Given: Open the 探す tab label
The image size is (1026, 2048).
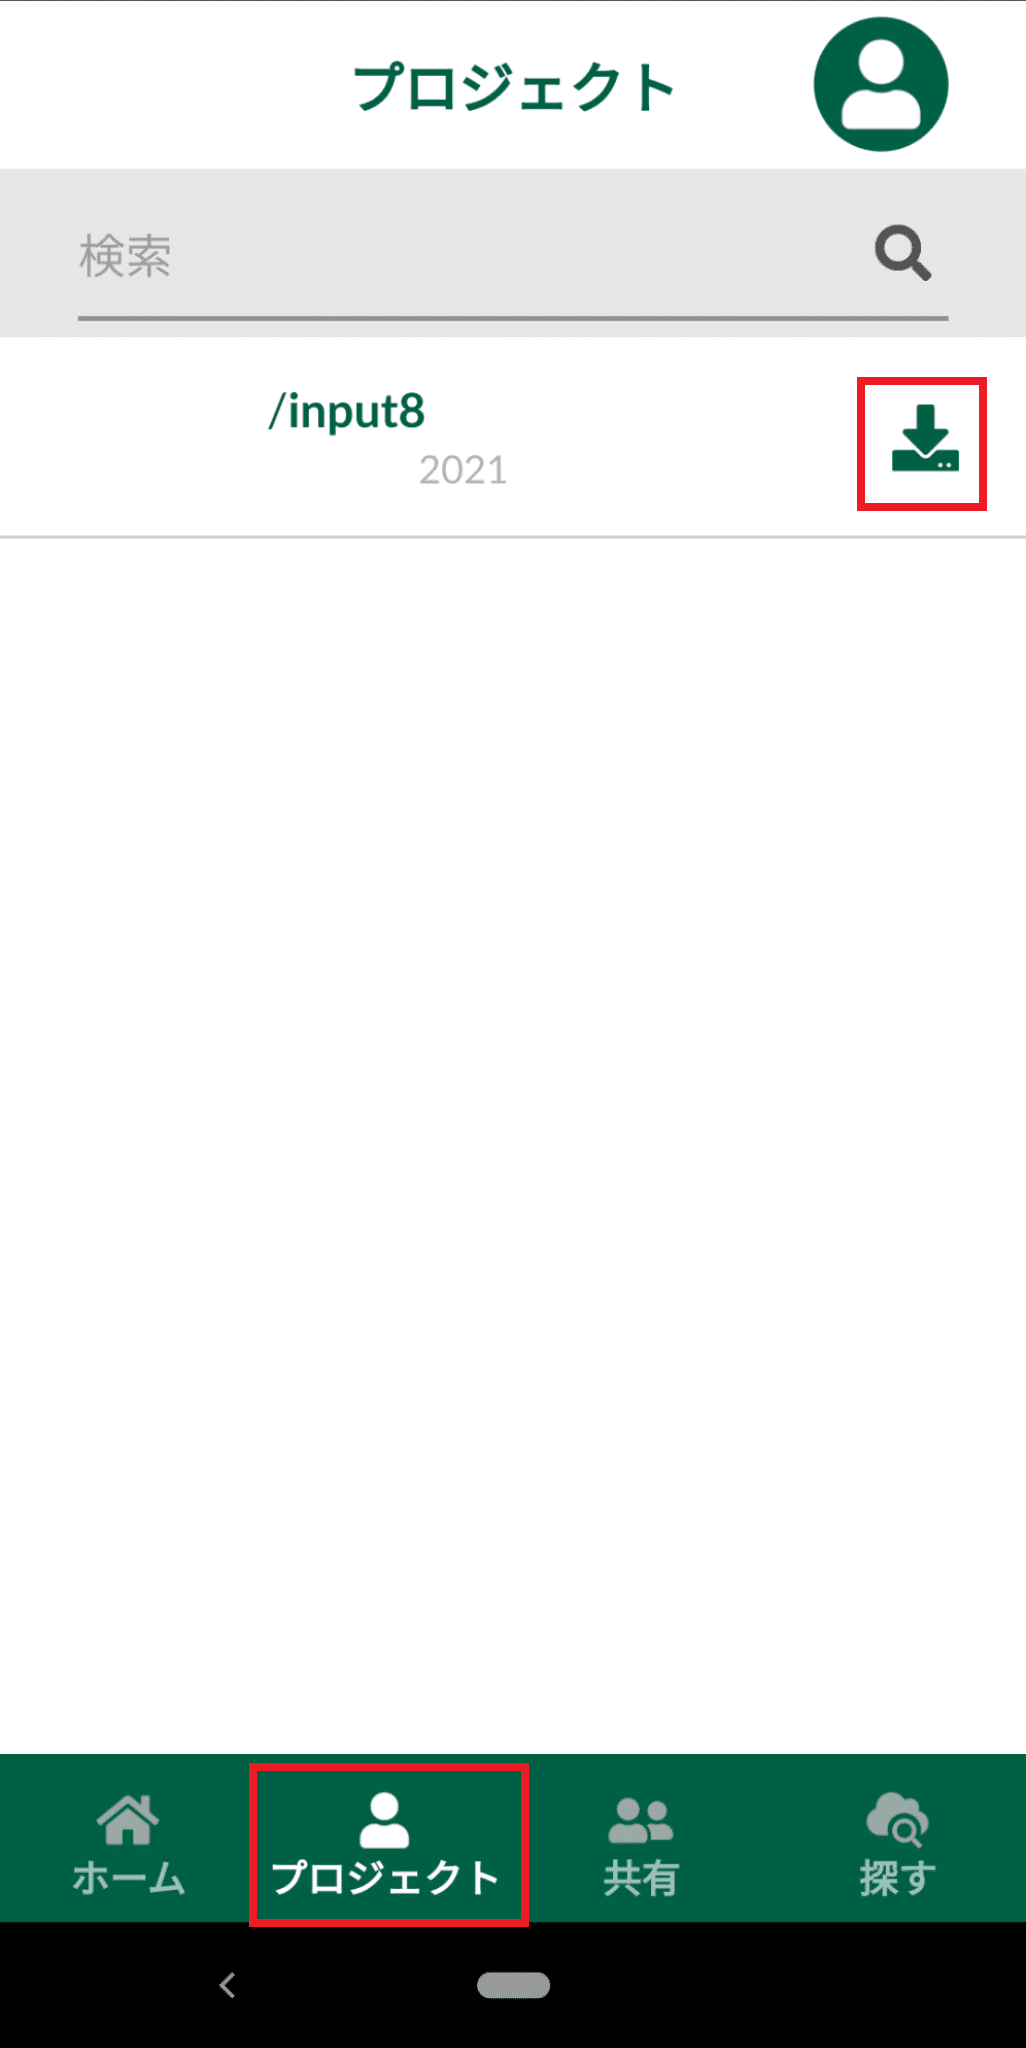Looking at the screenshot, I should (897, 1878).
